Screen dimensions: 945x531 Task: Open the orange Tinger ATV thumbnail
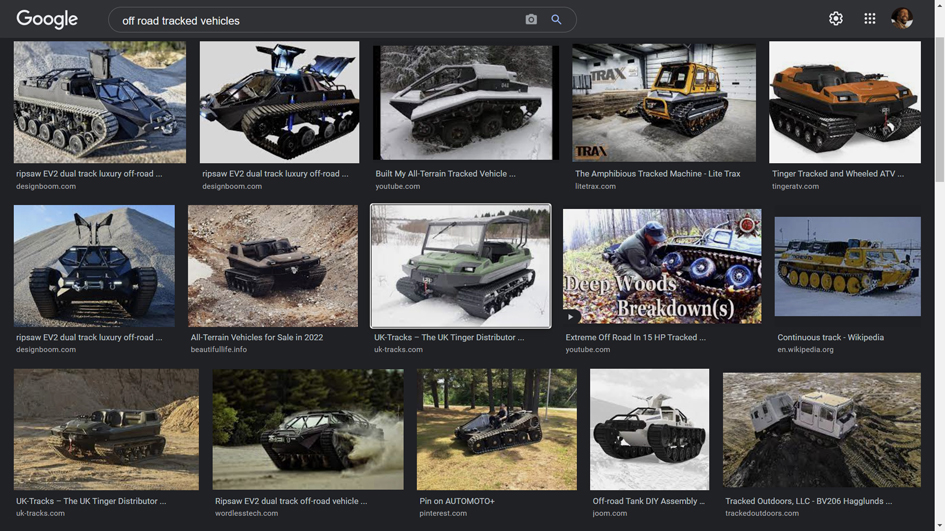click(844, 102)
